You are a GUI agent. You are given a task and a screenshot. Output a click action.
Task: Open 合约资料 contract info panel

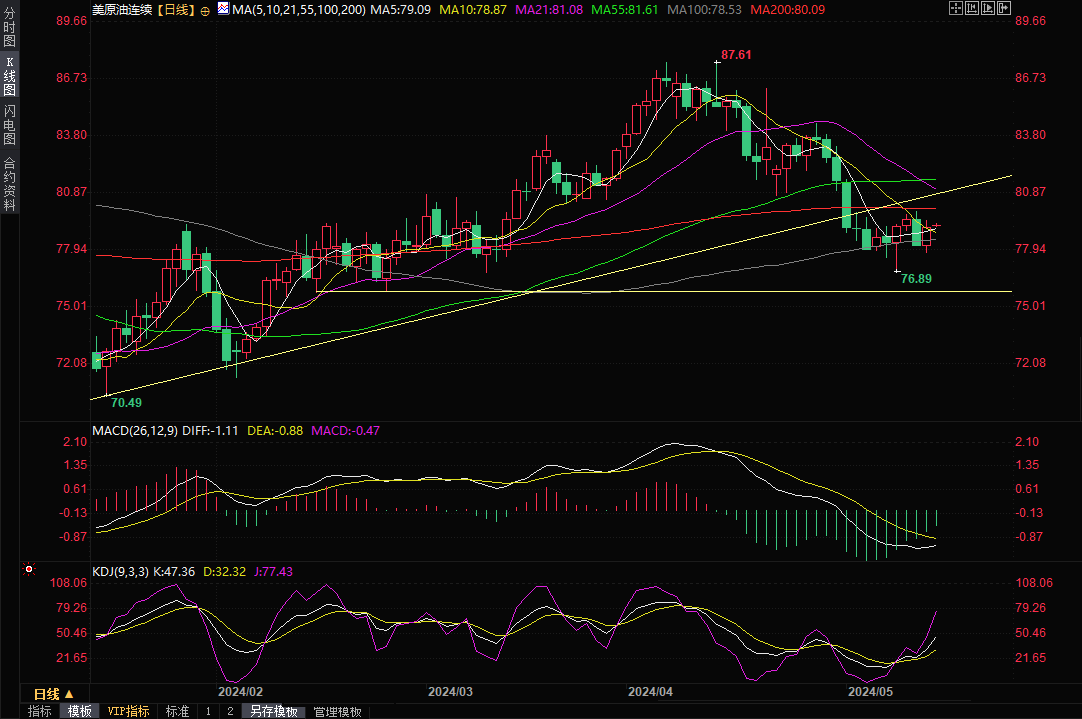pyautogui.click(x=10, y=183)
